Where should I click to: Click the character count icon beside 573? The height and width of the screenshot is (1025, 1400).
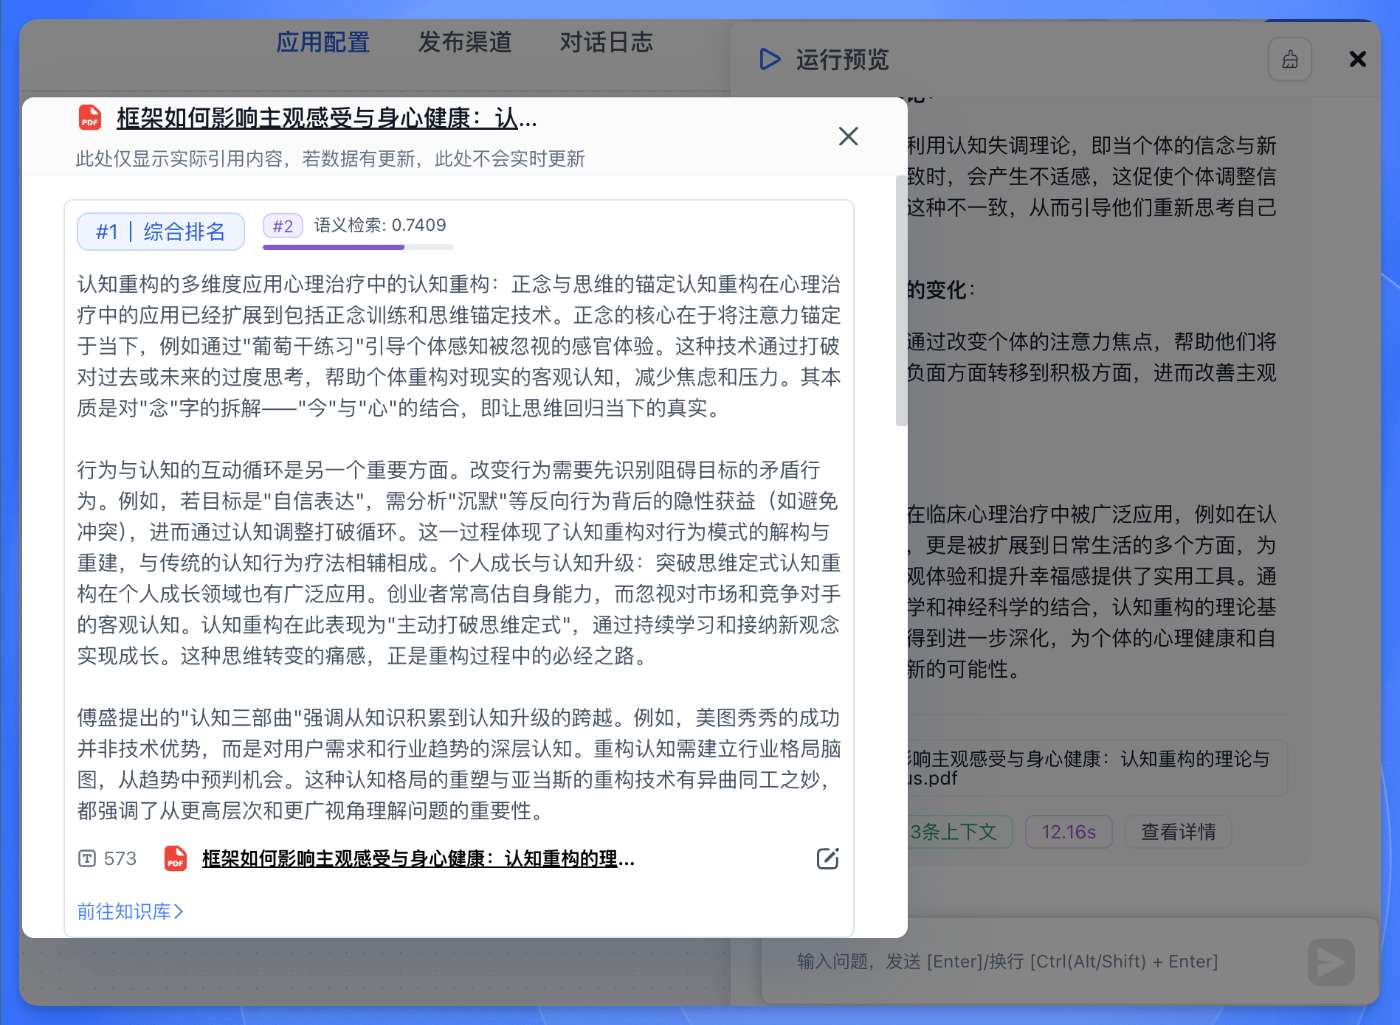point(87,859)
